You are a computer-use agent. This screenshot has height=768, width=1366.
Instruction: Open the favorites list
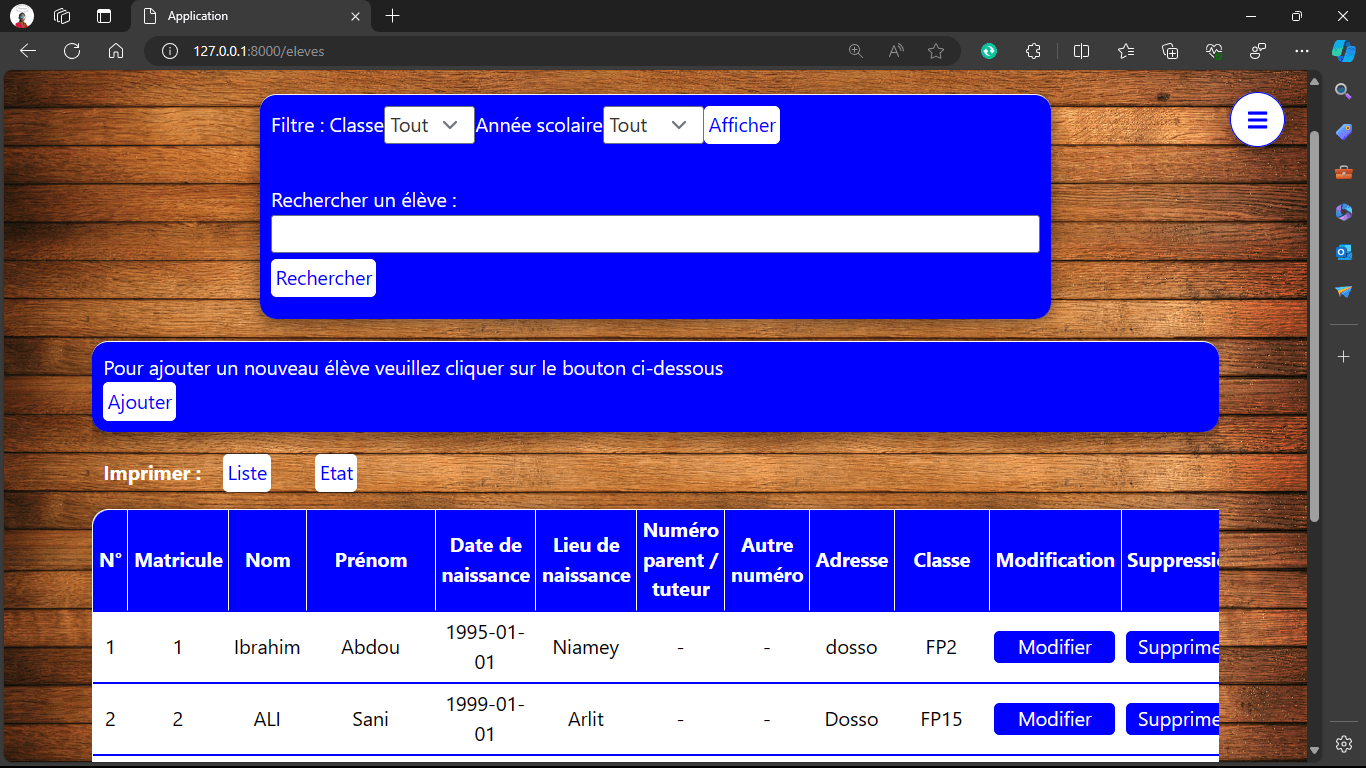coord(1126,51)
